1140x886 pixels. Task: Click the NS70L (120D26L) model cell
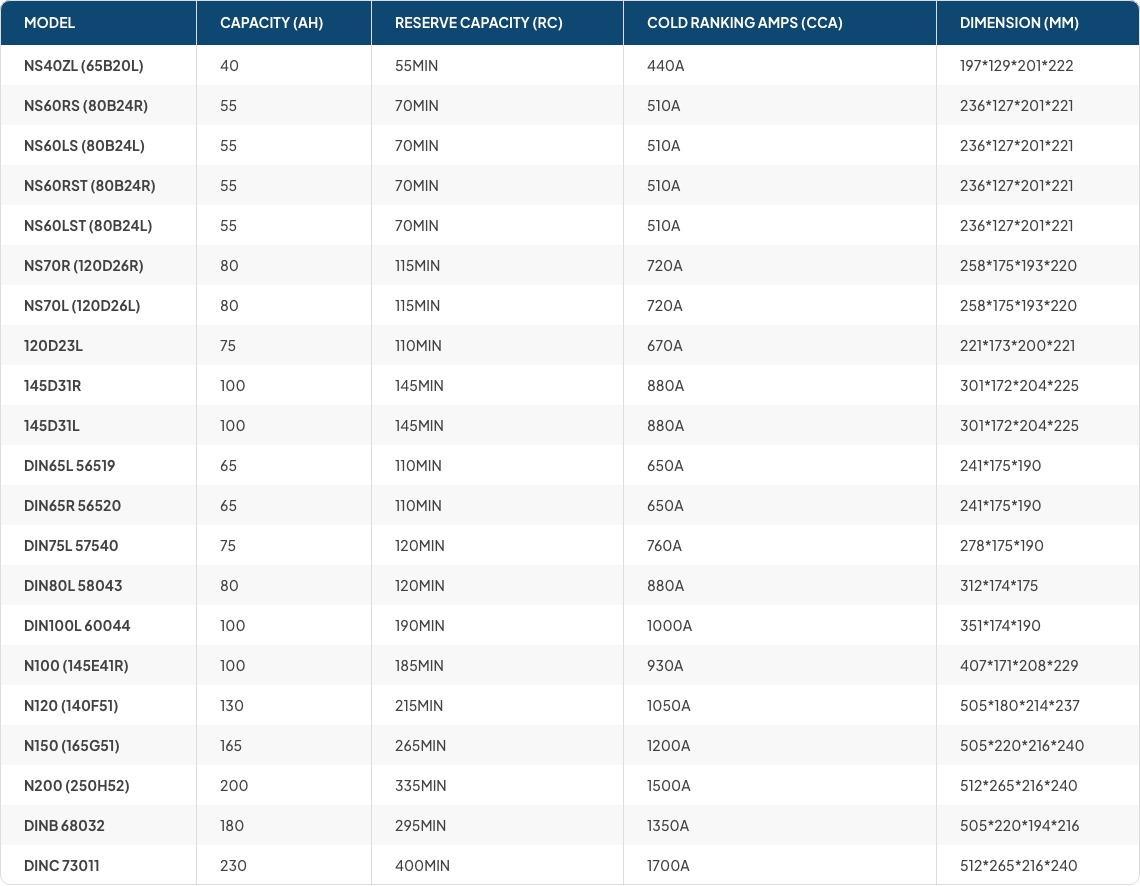click(82, 306)
